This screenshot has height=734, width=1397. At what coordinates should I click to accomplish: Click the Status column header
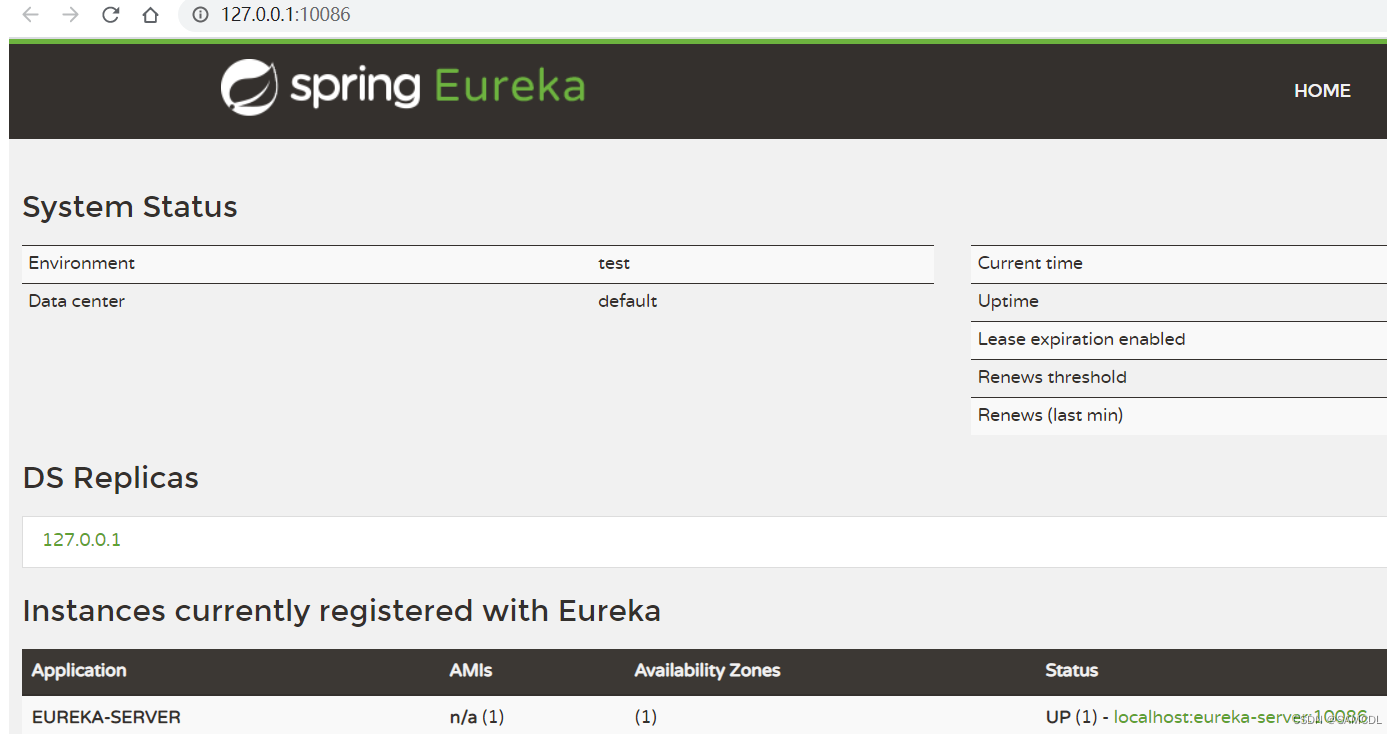1071,671
